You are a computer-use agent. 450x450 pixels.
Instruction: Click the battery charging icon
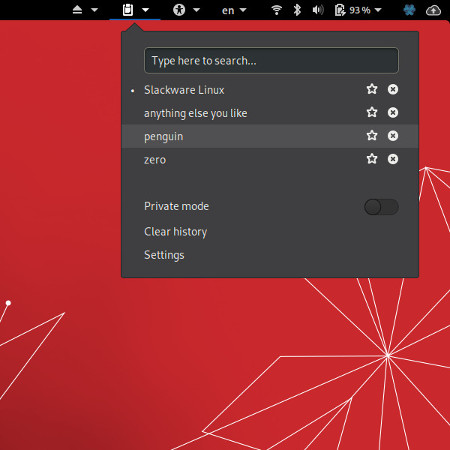340,10
